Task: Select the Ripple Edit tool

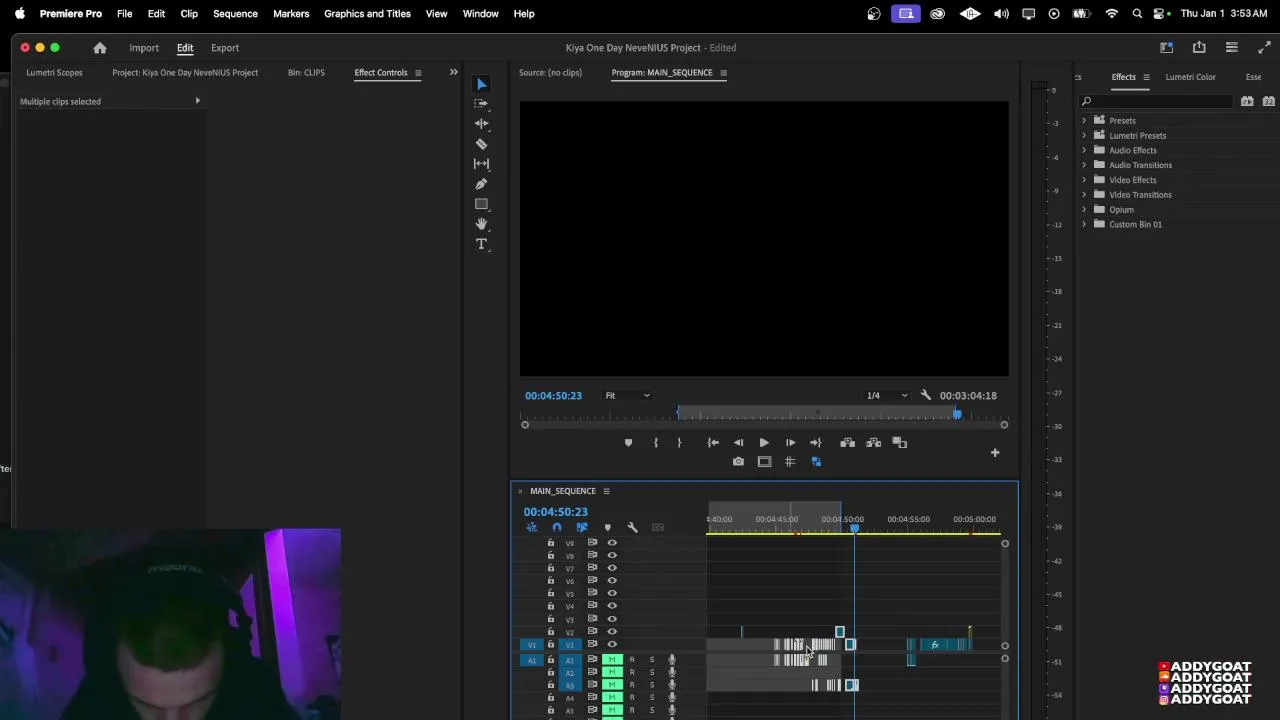Action: (481, 124)
